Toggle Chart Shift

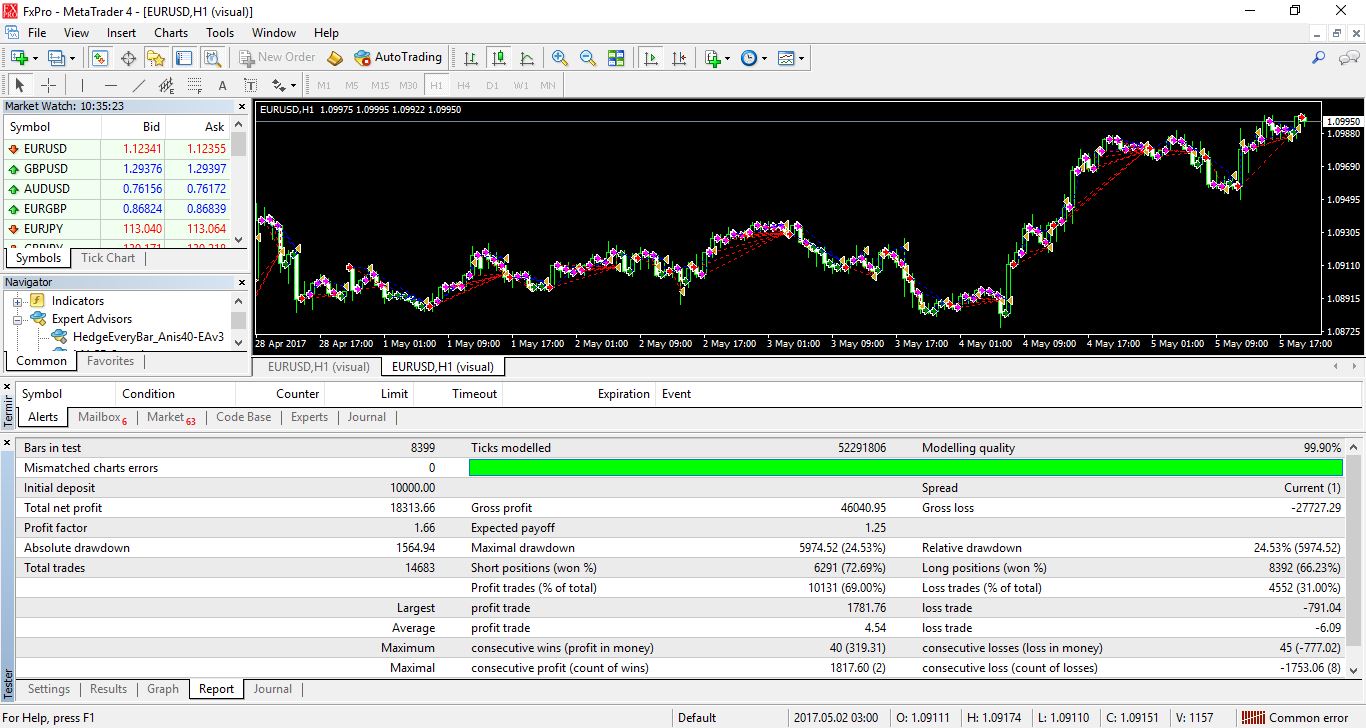(x=679, y=58)
